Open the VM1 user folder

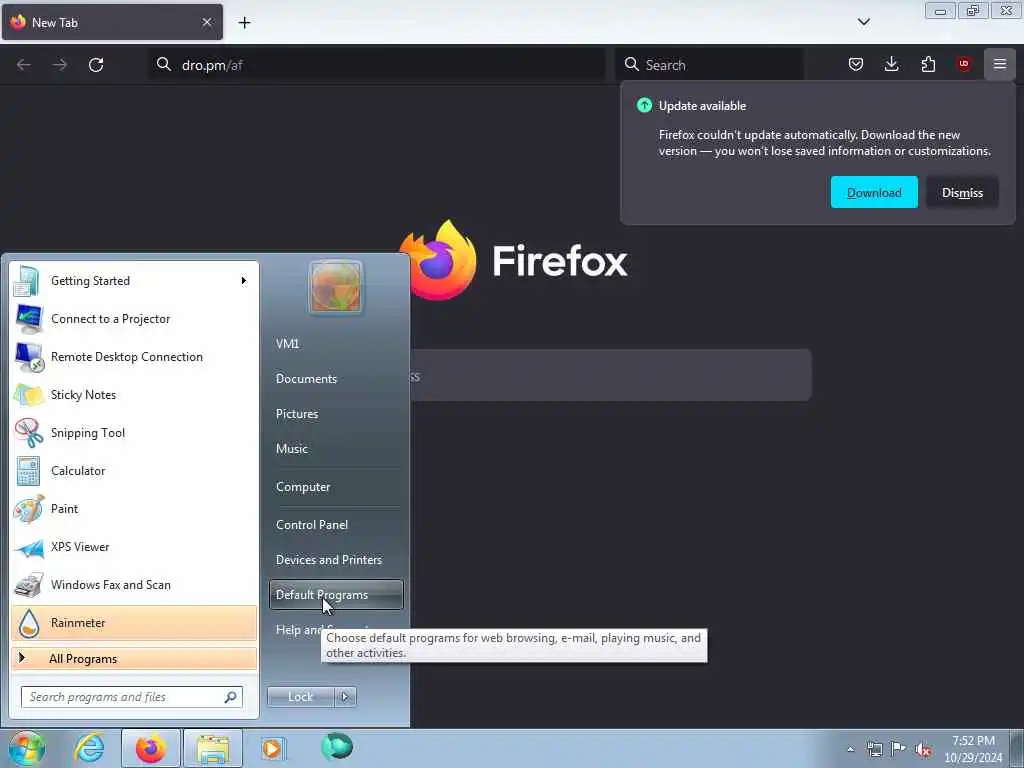pyautogui.click(x=336, y=344)
